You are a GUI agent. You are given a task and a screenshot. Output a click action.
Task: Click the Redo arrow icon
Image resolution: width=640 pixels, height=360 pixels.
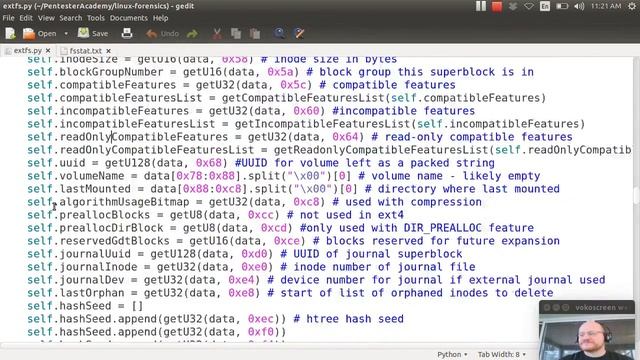tap(192, 33)
